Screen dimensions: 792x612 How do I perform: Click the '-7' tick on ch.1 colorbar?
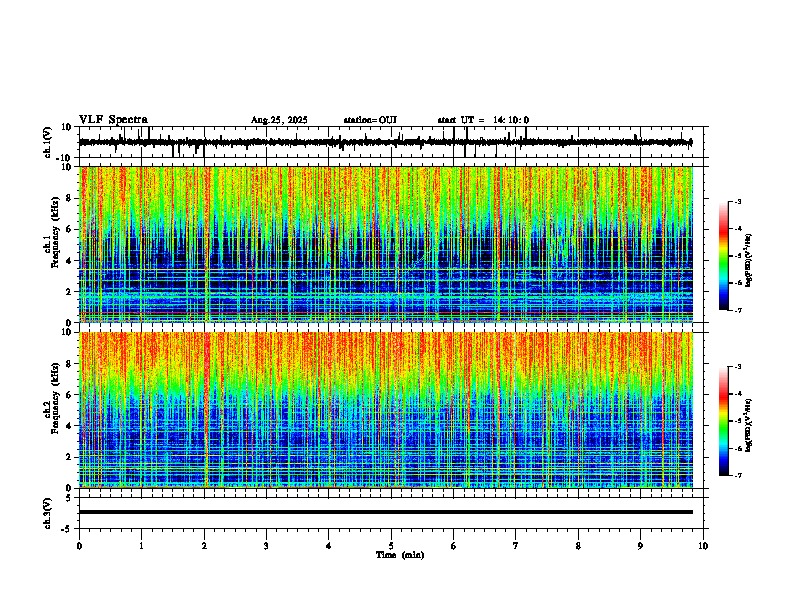[737, 310]
